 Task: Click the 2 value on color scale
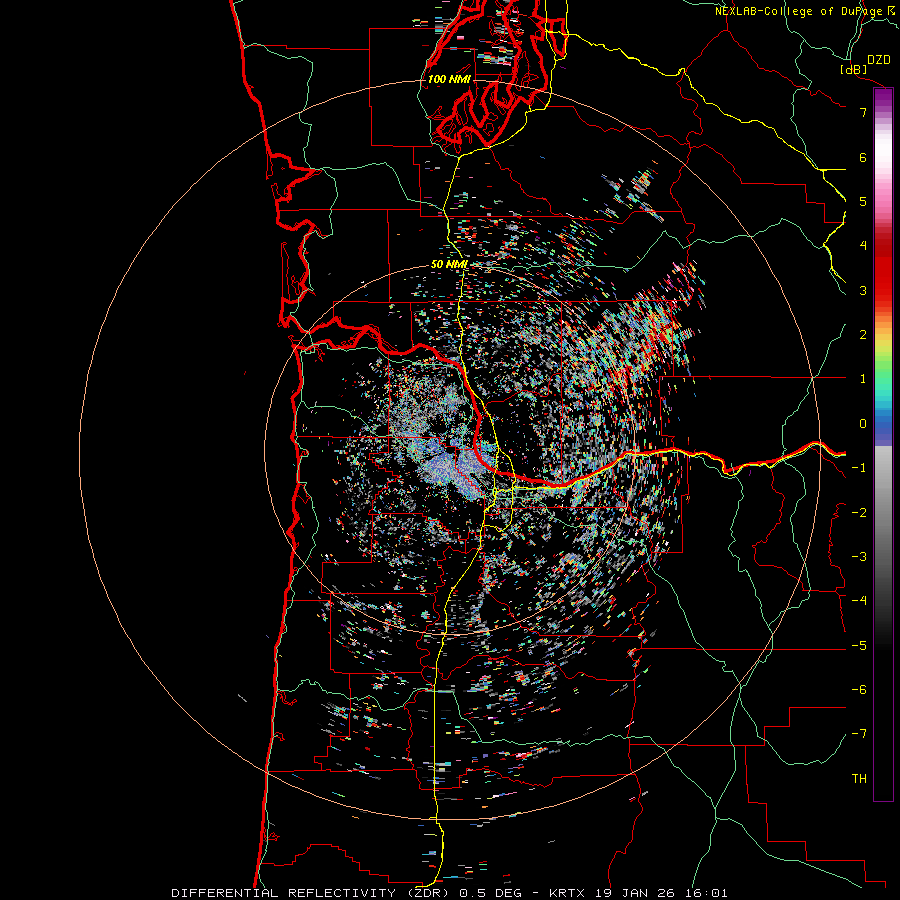click(863, 335)
